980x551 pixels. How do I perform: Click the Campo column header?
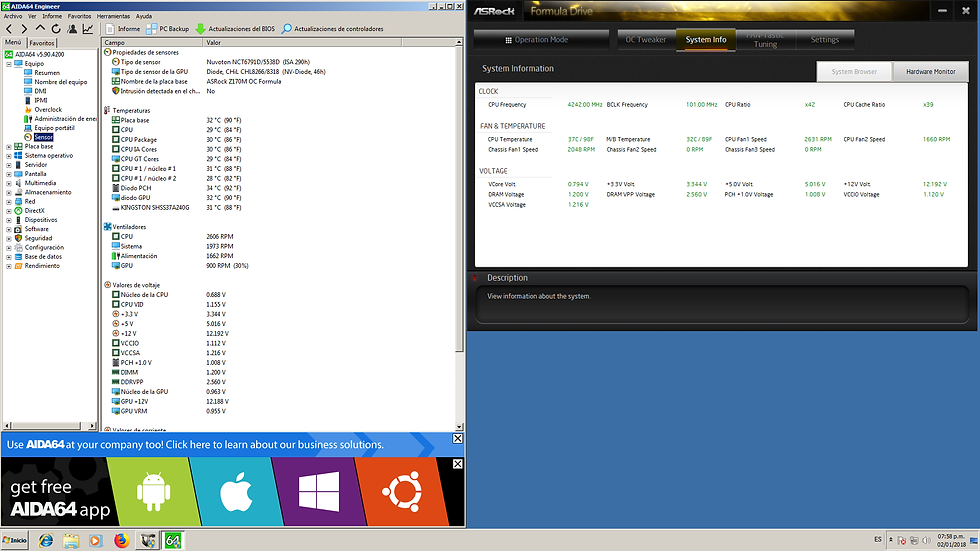(152, 42)
